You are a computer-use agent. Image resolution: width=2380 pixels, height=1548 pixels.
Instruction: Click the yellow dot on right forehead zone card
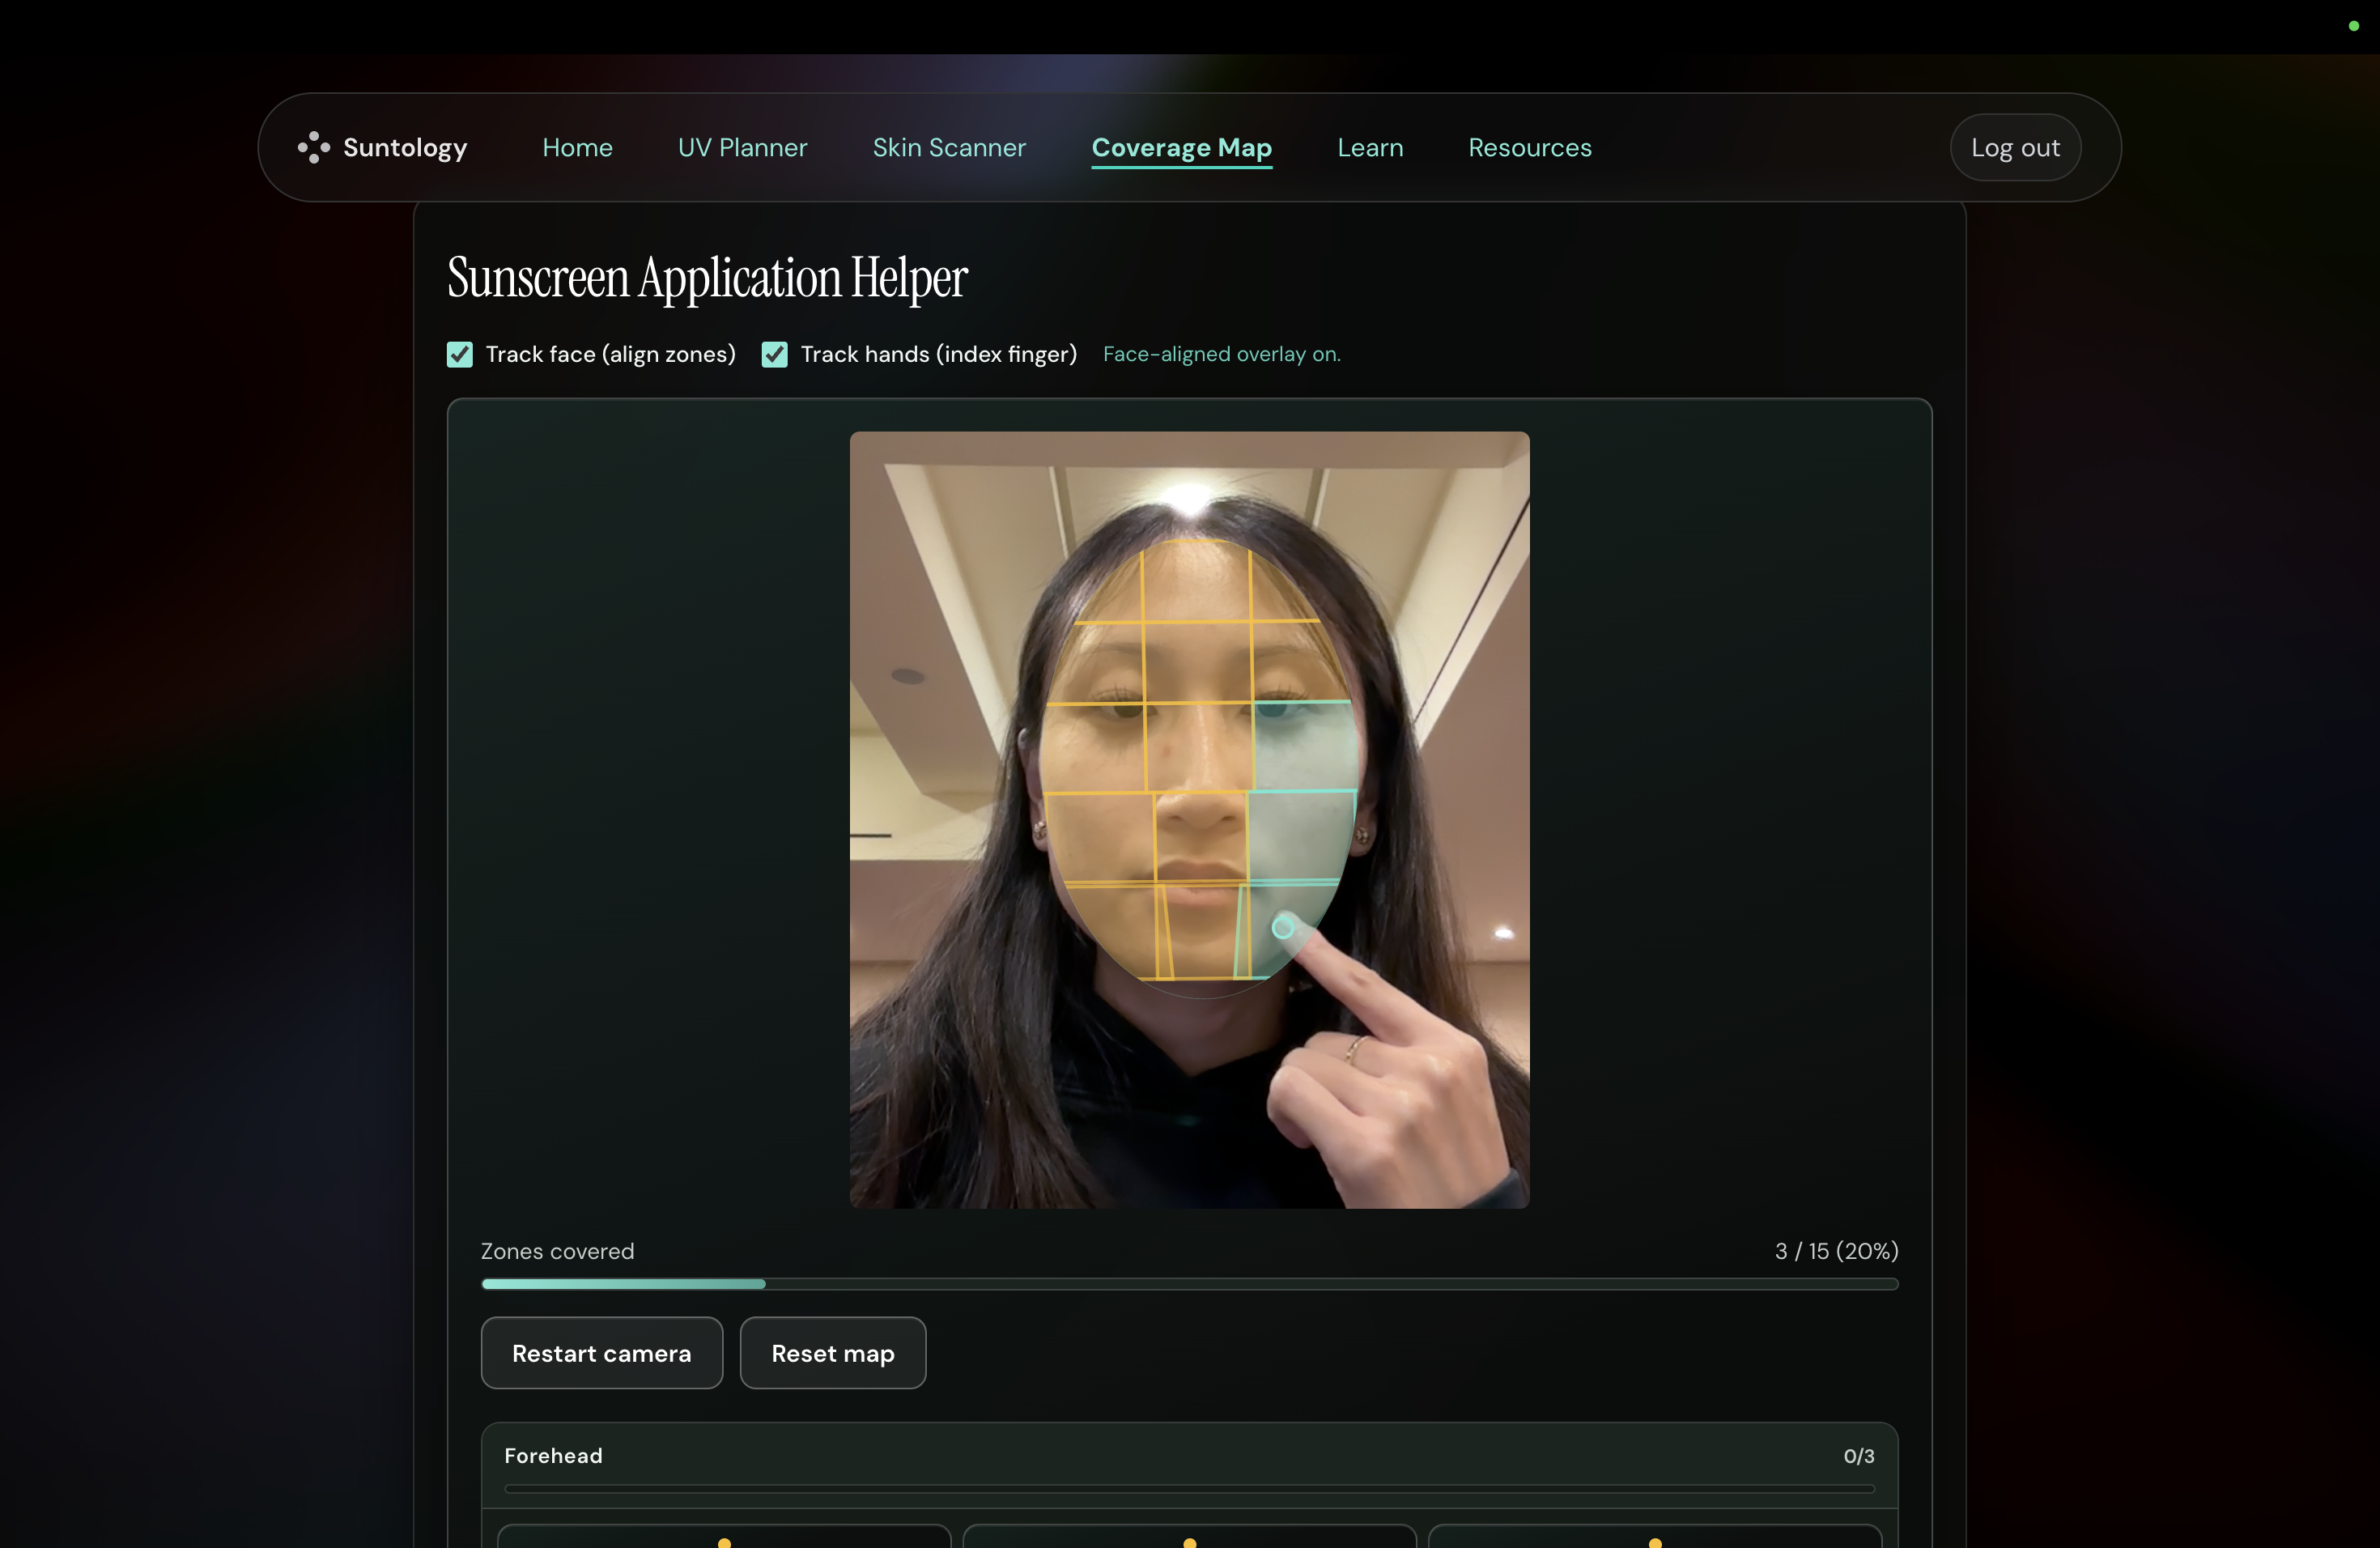pos(1655,1543)
